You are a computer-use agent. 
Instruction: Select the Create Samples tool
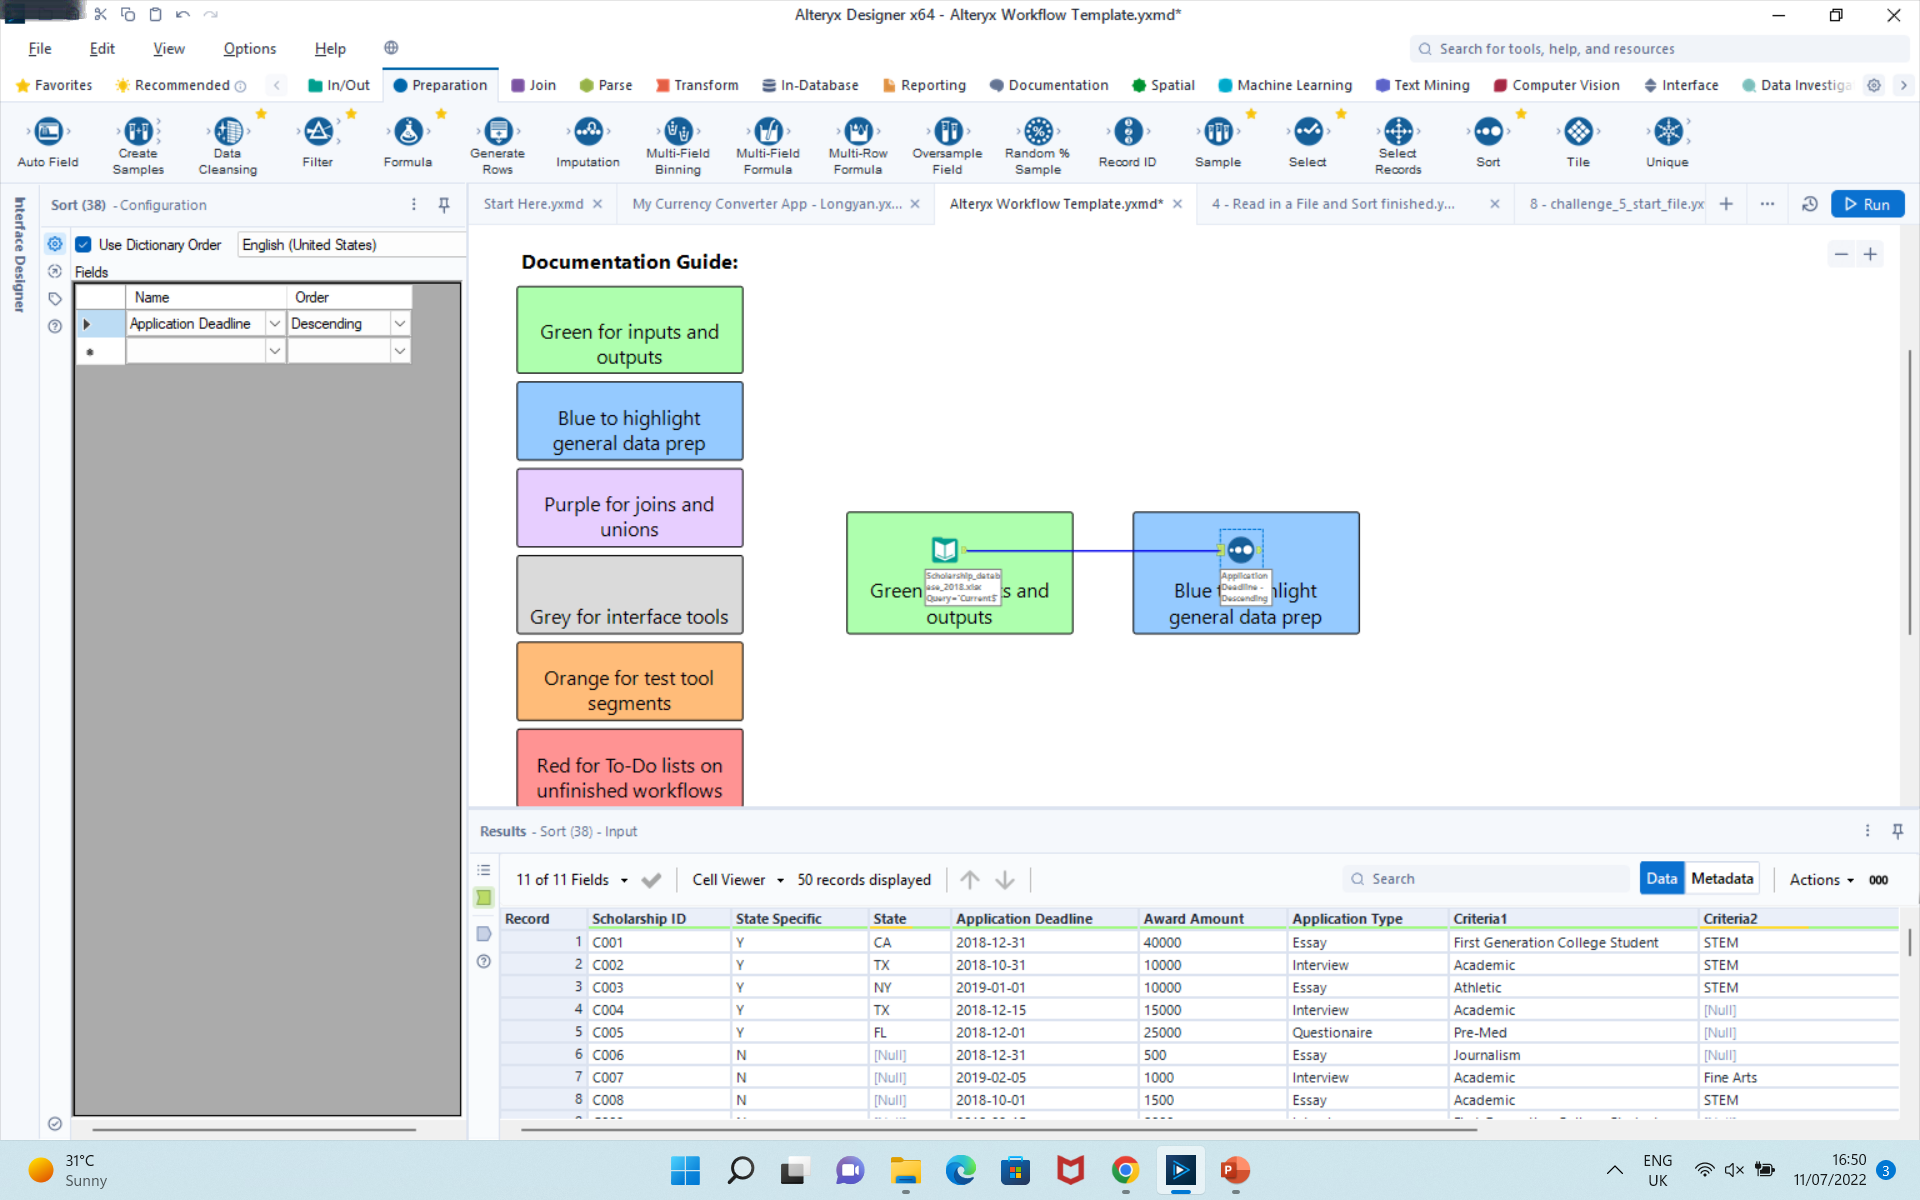tap(138, 146)
